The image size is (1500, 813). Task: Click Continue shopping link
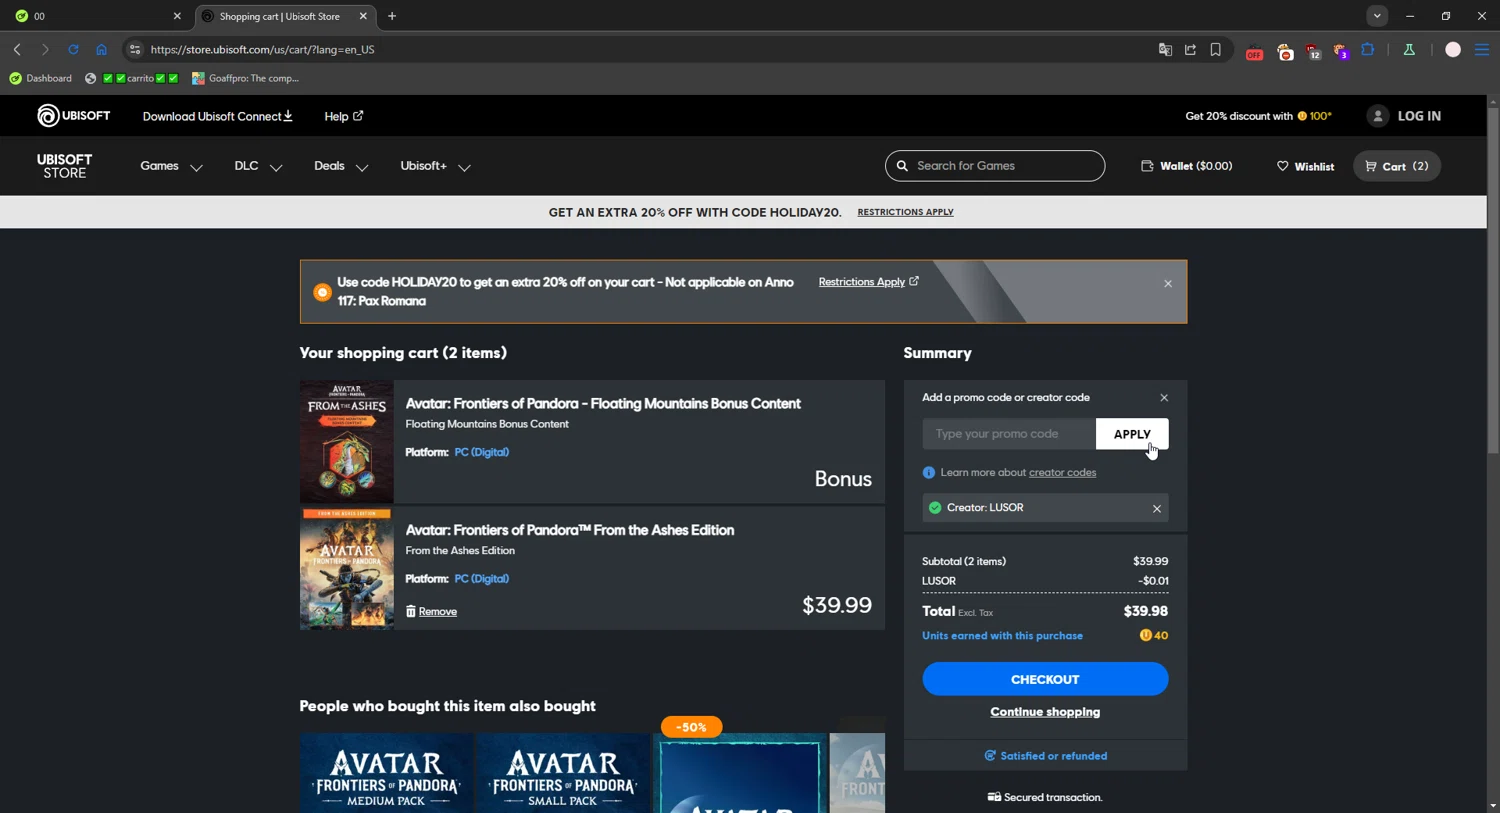click(x=1045, y=712)
